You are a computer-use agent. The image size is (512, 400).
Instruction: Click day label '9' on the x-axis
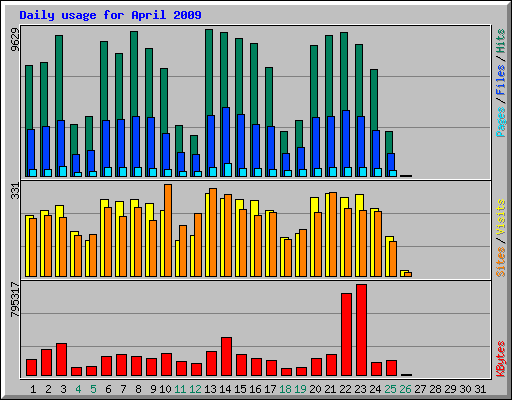[x=153, y=389]
